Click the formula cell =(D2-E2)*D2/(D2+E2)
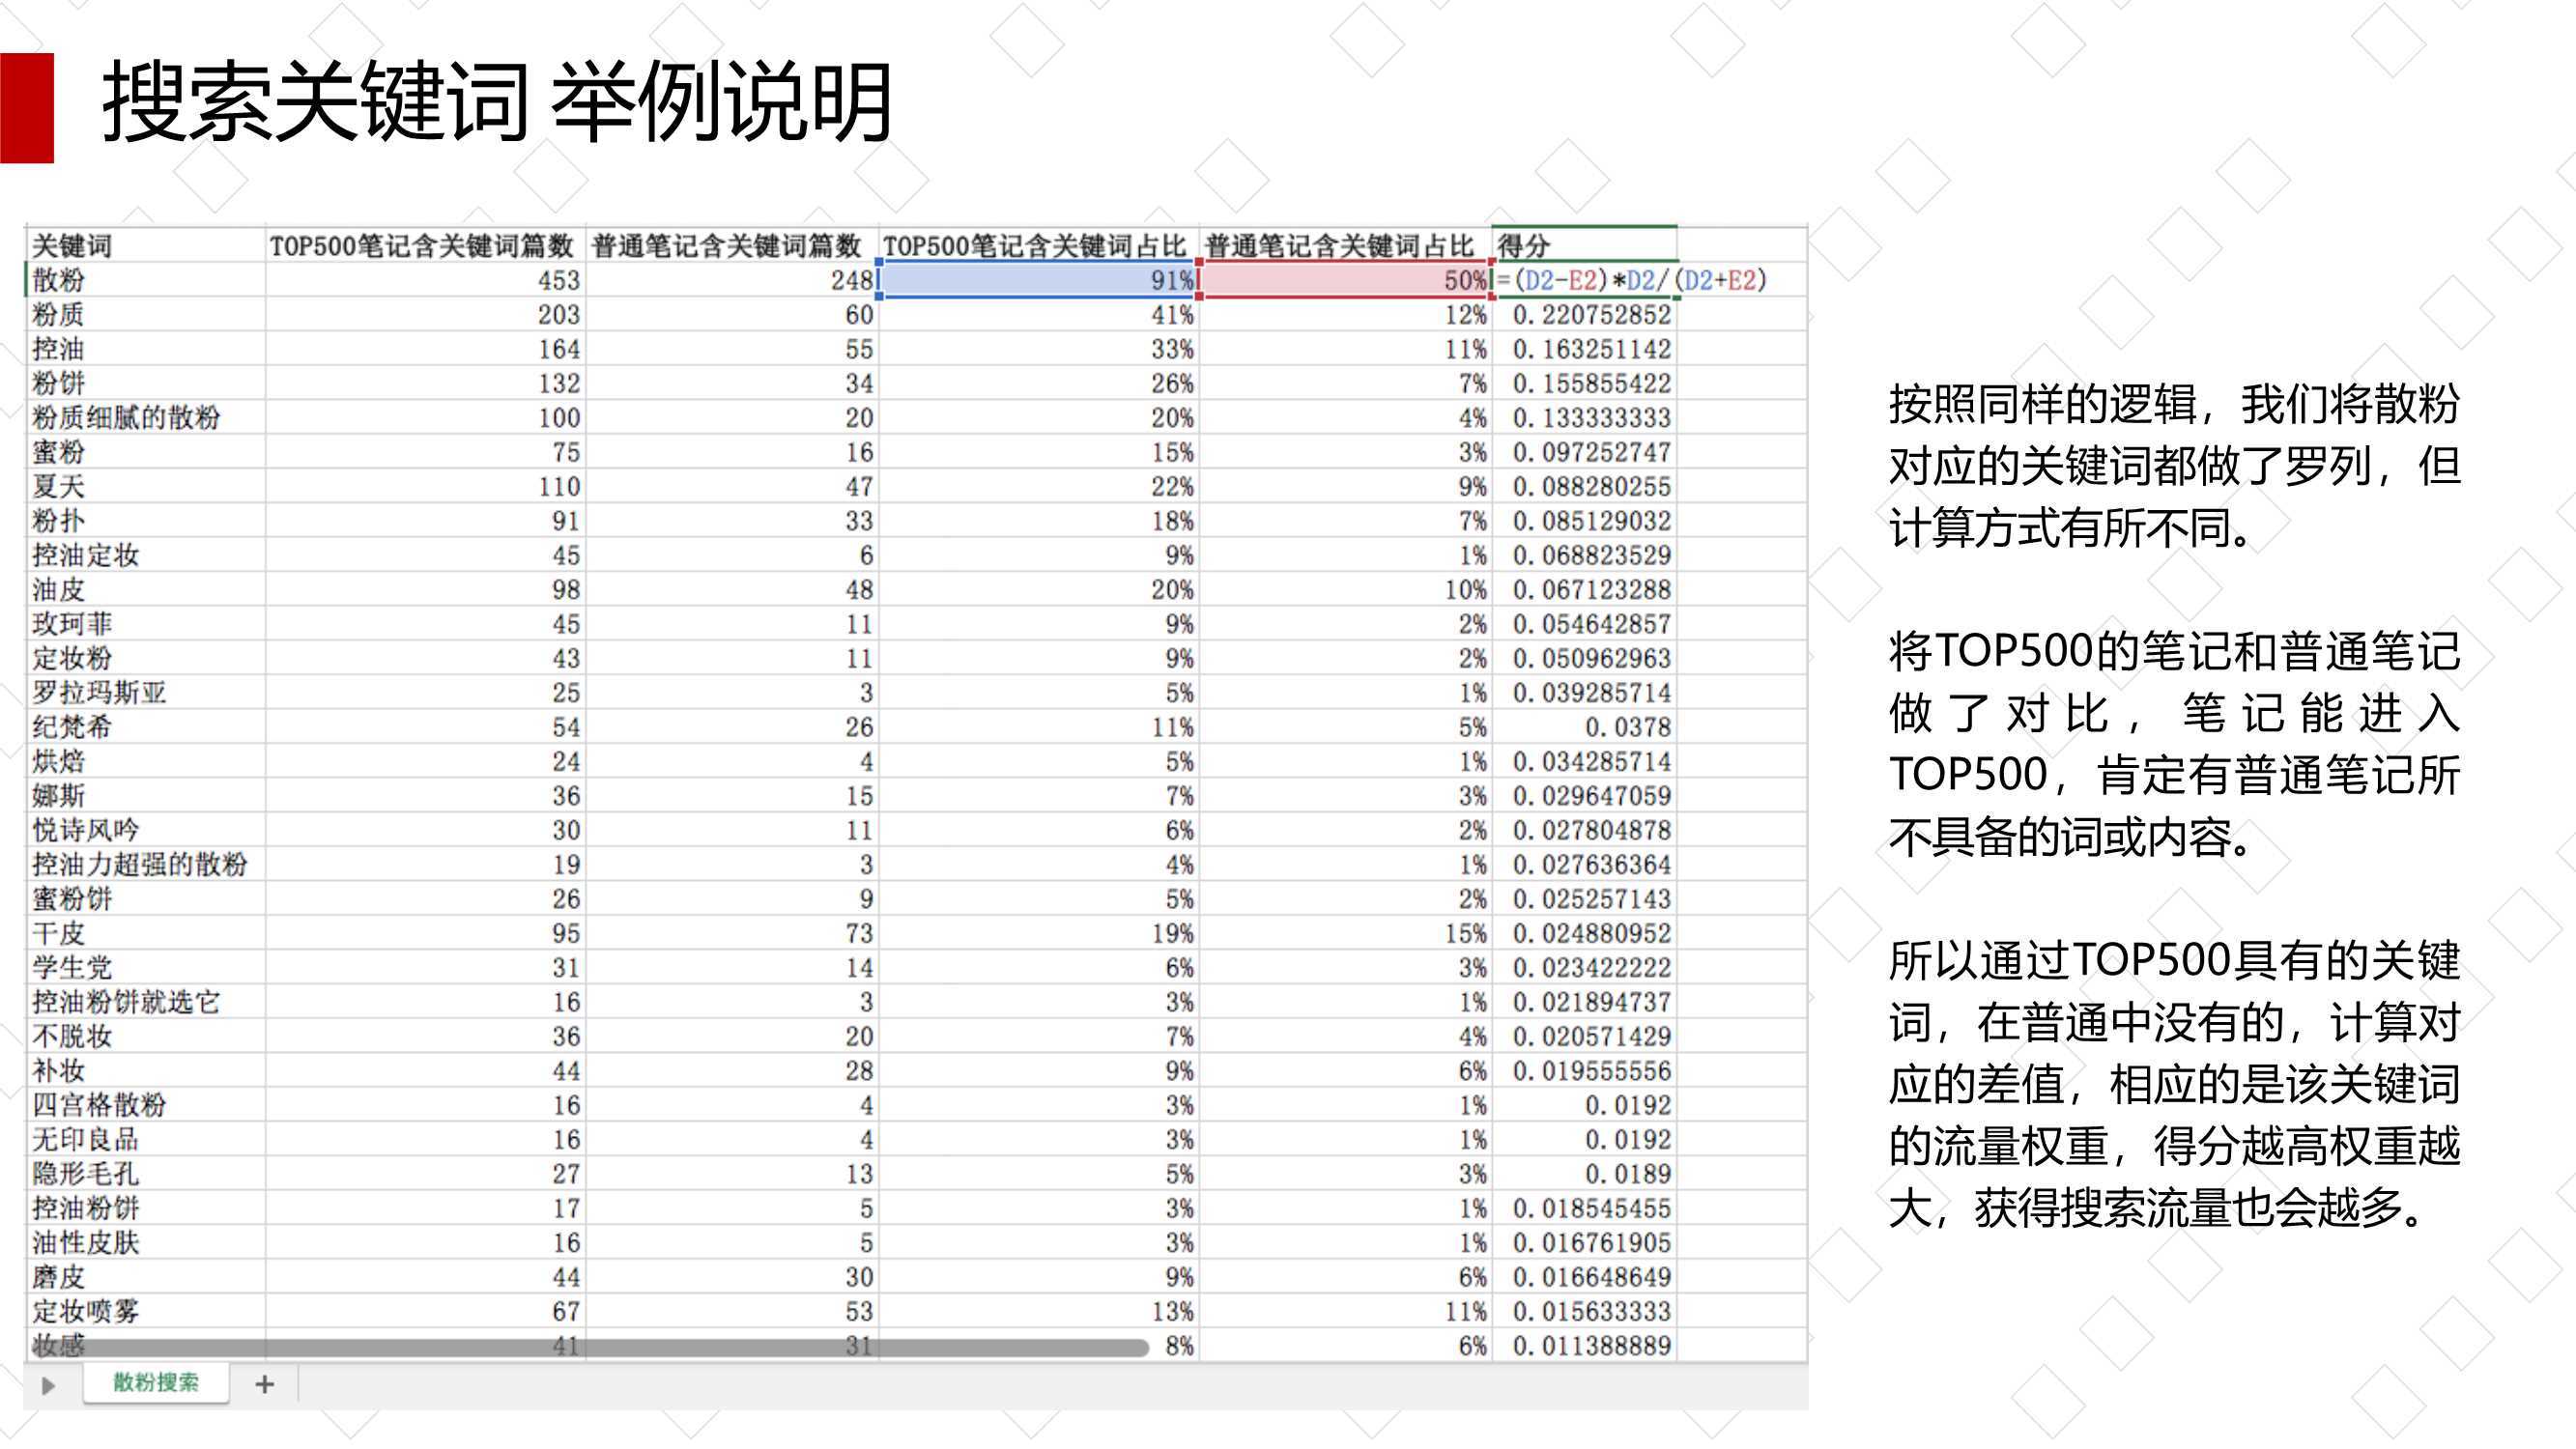Screen dimensions: 2576x1449 tap(1632, 280)
